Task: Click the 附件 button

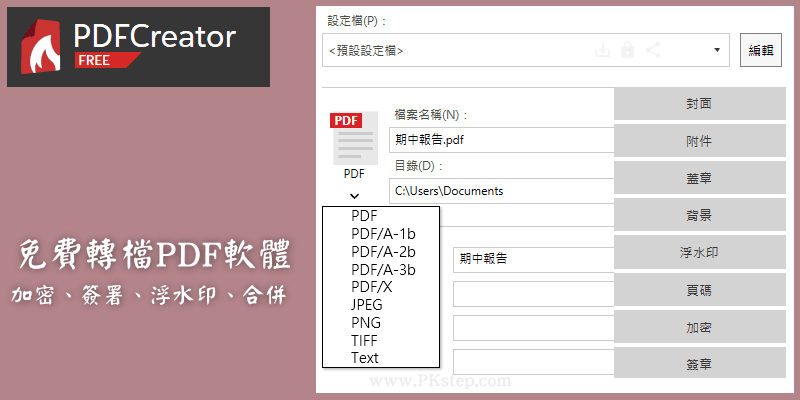Action: tap(699, 141)
